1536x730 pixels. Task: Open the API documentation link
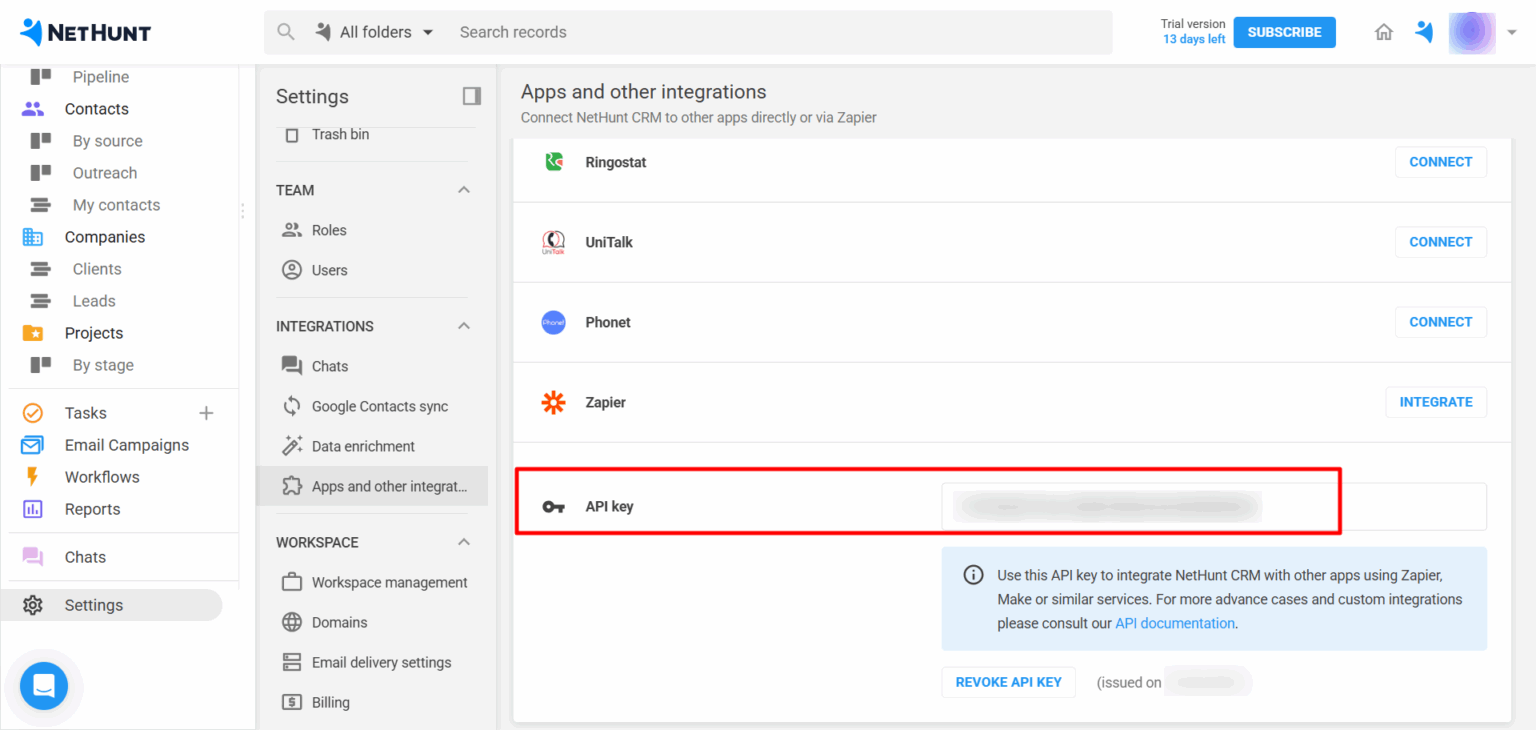click(1175, 623)
